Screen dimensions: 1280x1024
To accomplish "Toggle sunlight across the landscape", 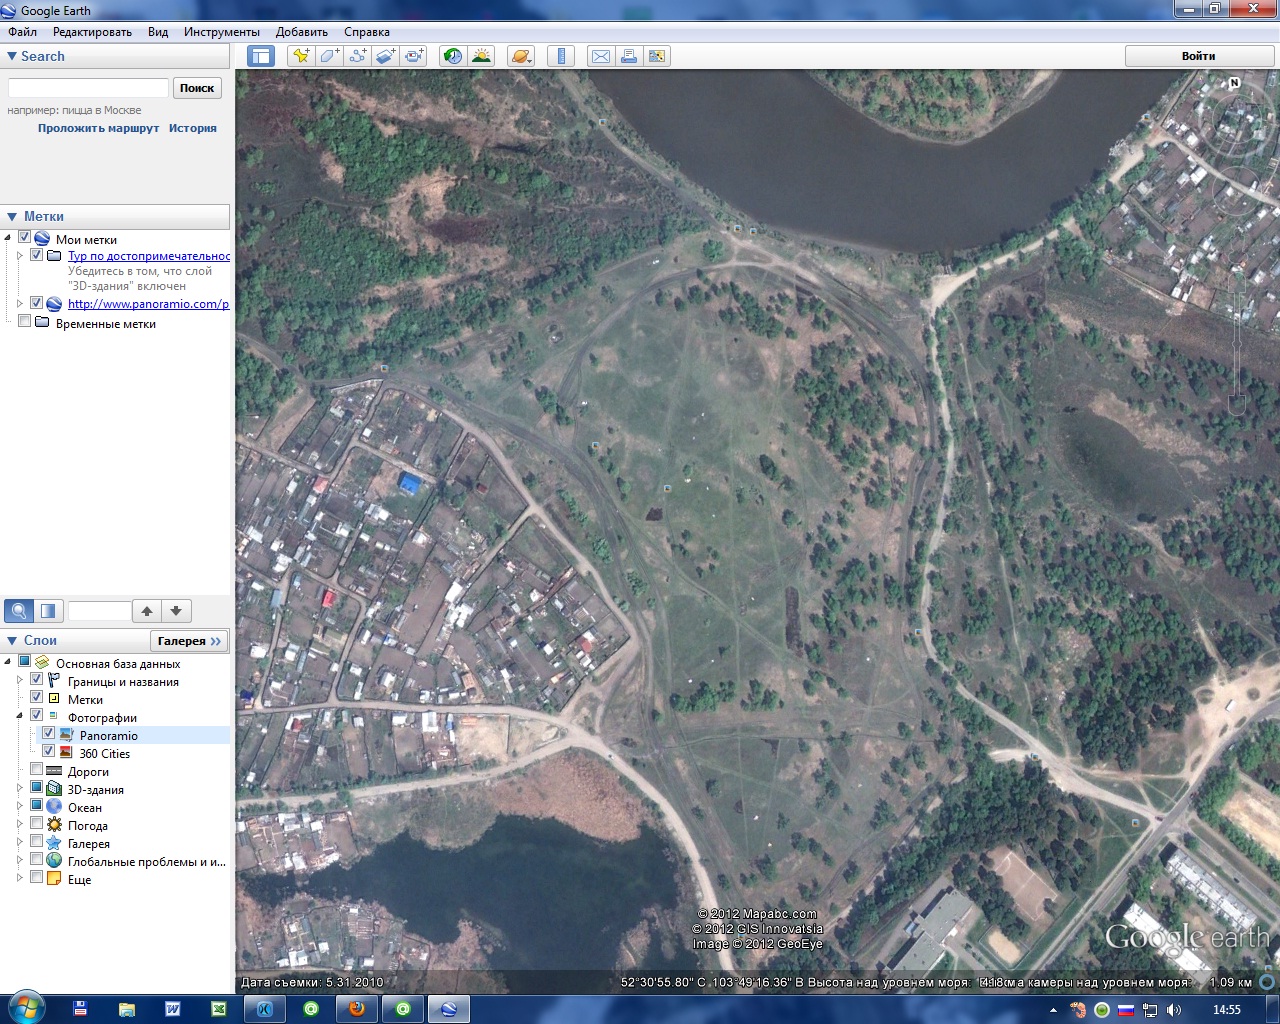I will (x=481, y=56).
